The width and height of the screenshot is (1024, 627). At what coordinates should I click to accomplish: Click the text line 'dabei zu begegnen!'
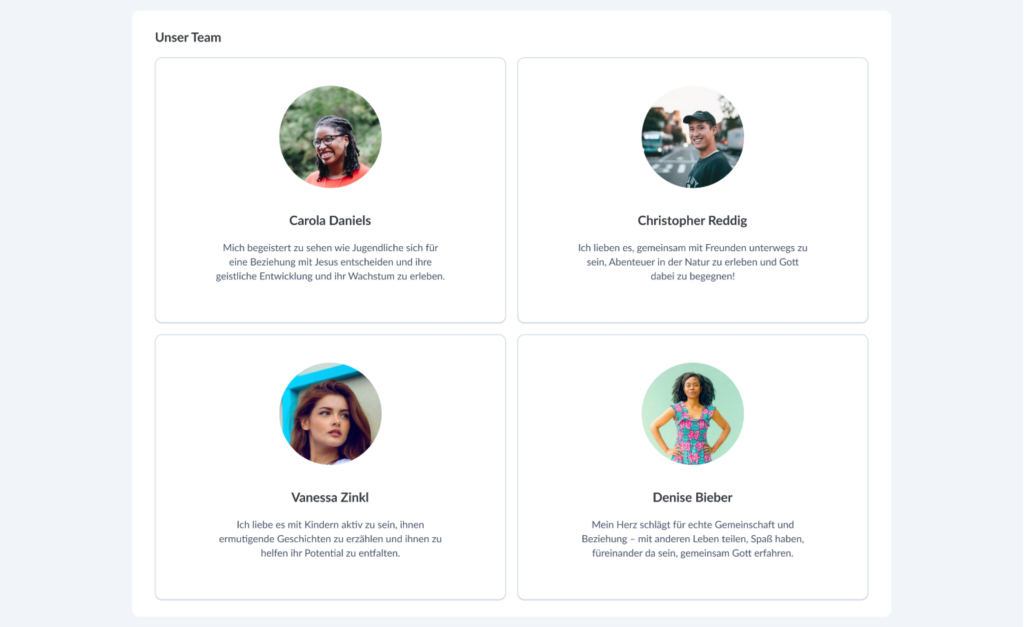pos(693,276)
